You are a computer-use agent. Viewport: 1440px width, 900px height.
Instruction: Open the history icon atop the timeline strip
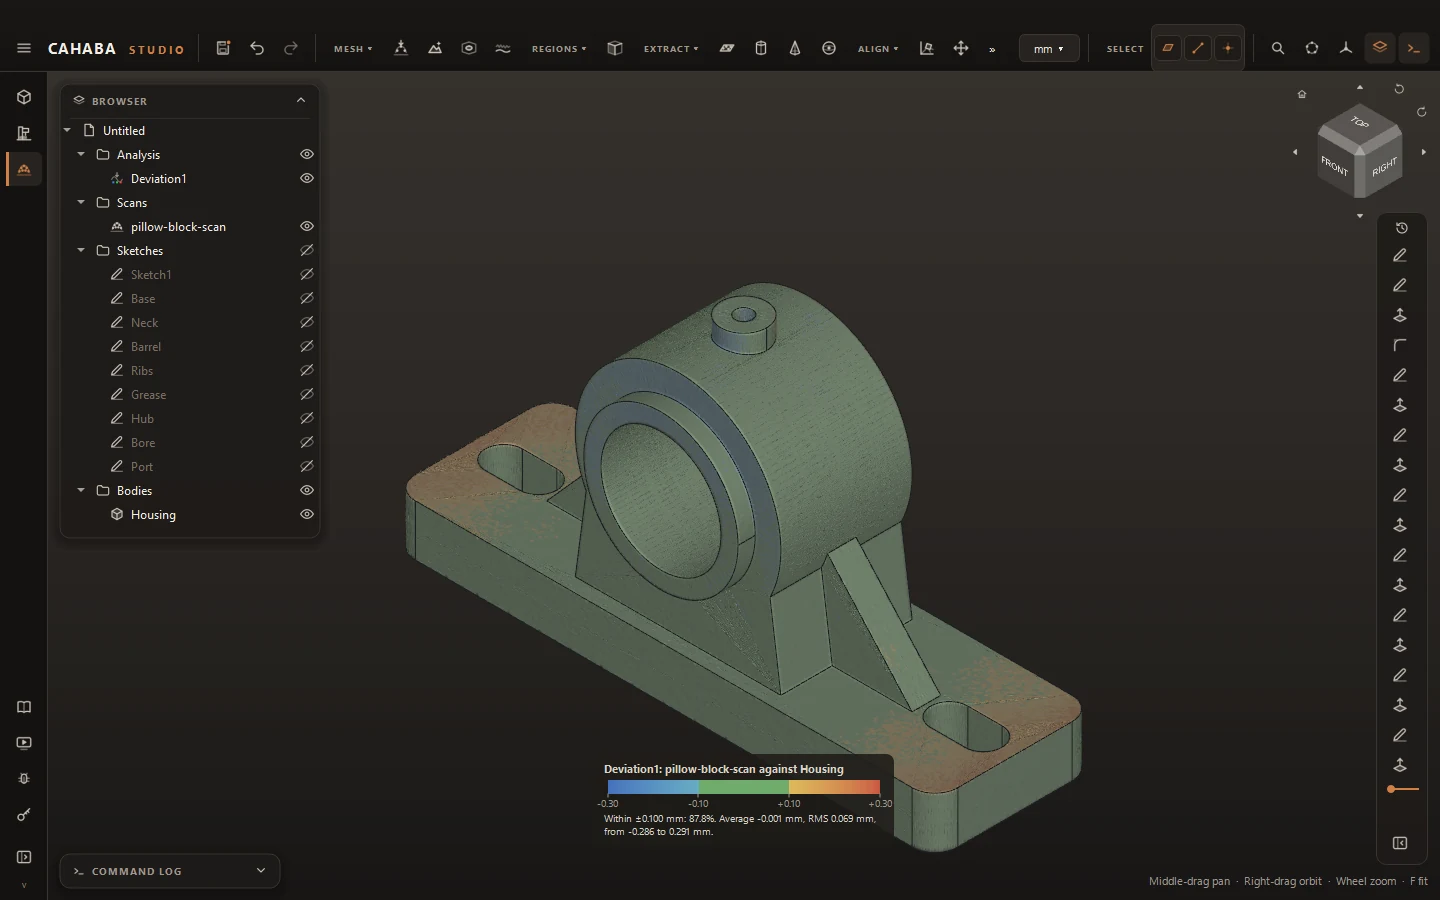pyautogui.click(x=1401, y=228)
